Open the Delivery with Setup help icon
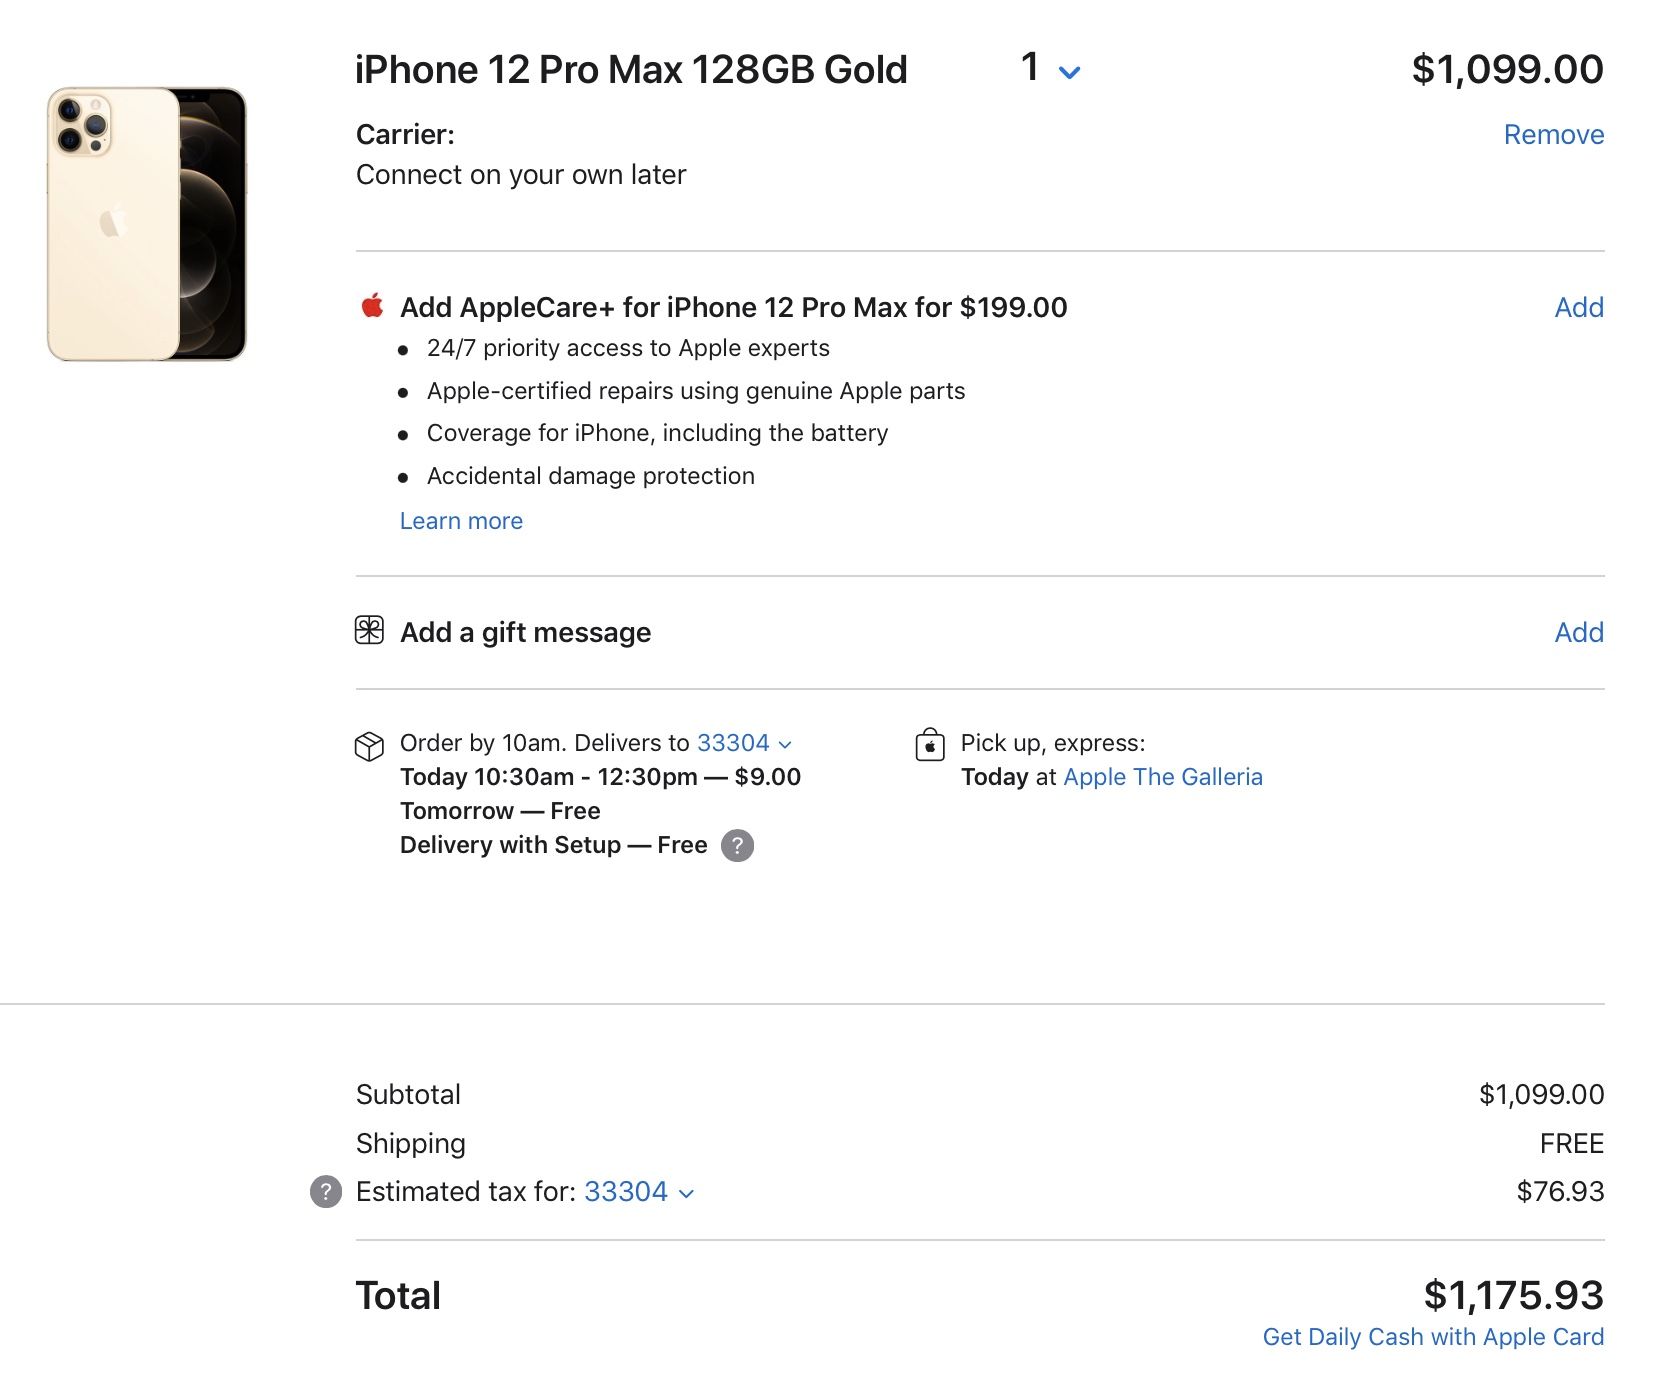Image resolution: width=1672 pixels, height=1382 pixels. point(737,846)
